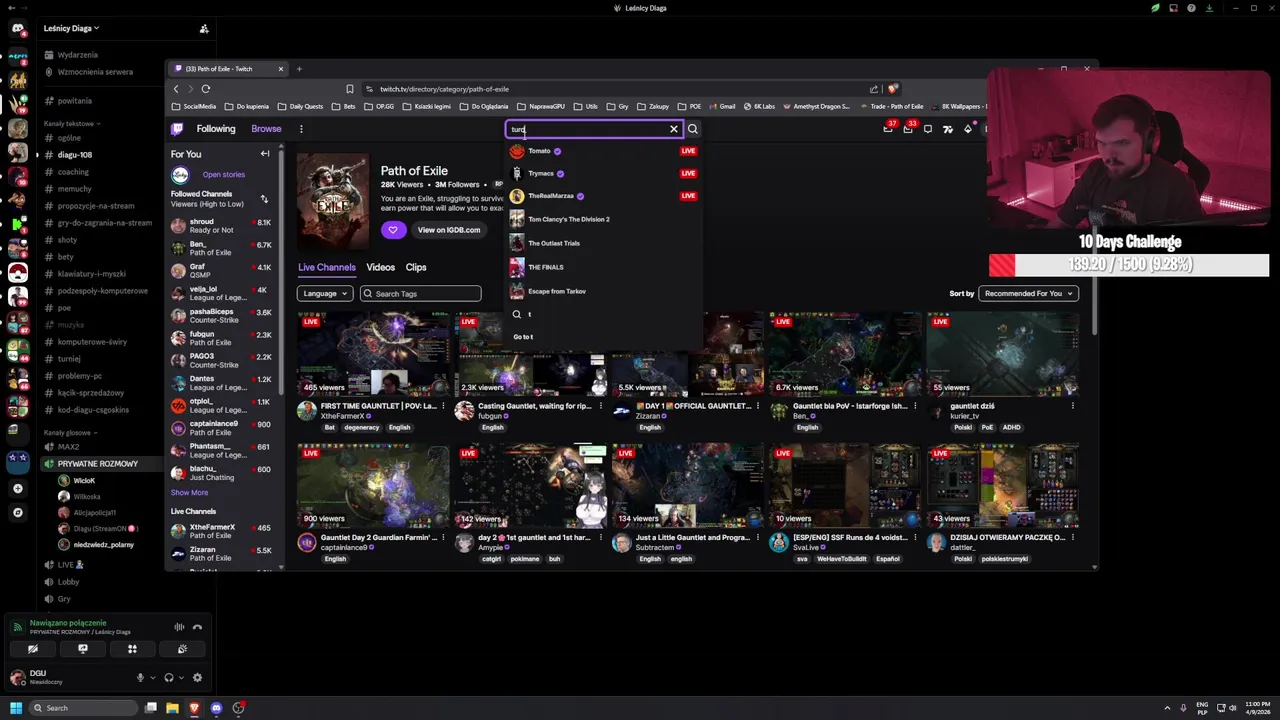Open Language filter dropdown
This screenshot has height=720, width=1280.
point(324,294)
